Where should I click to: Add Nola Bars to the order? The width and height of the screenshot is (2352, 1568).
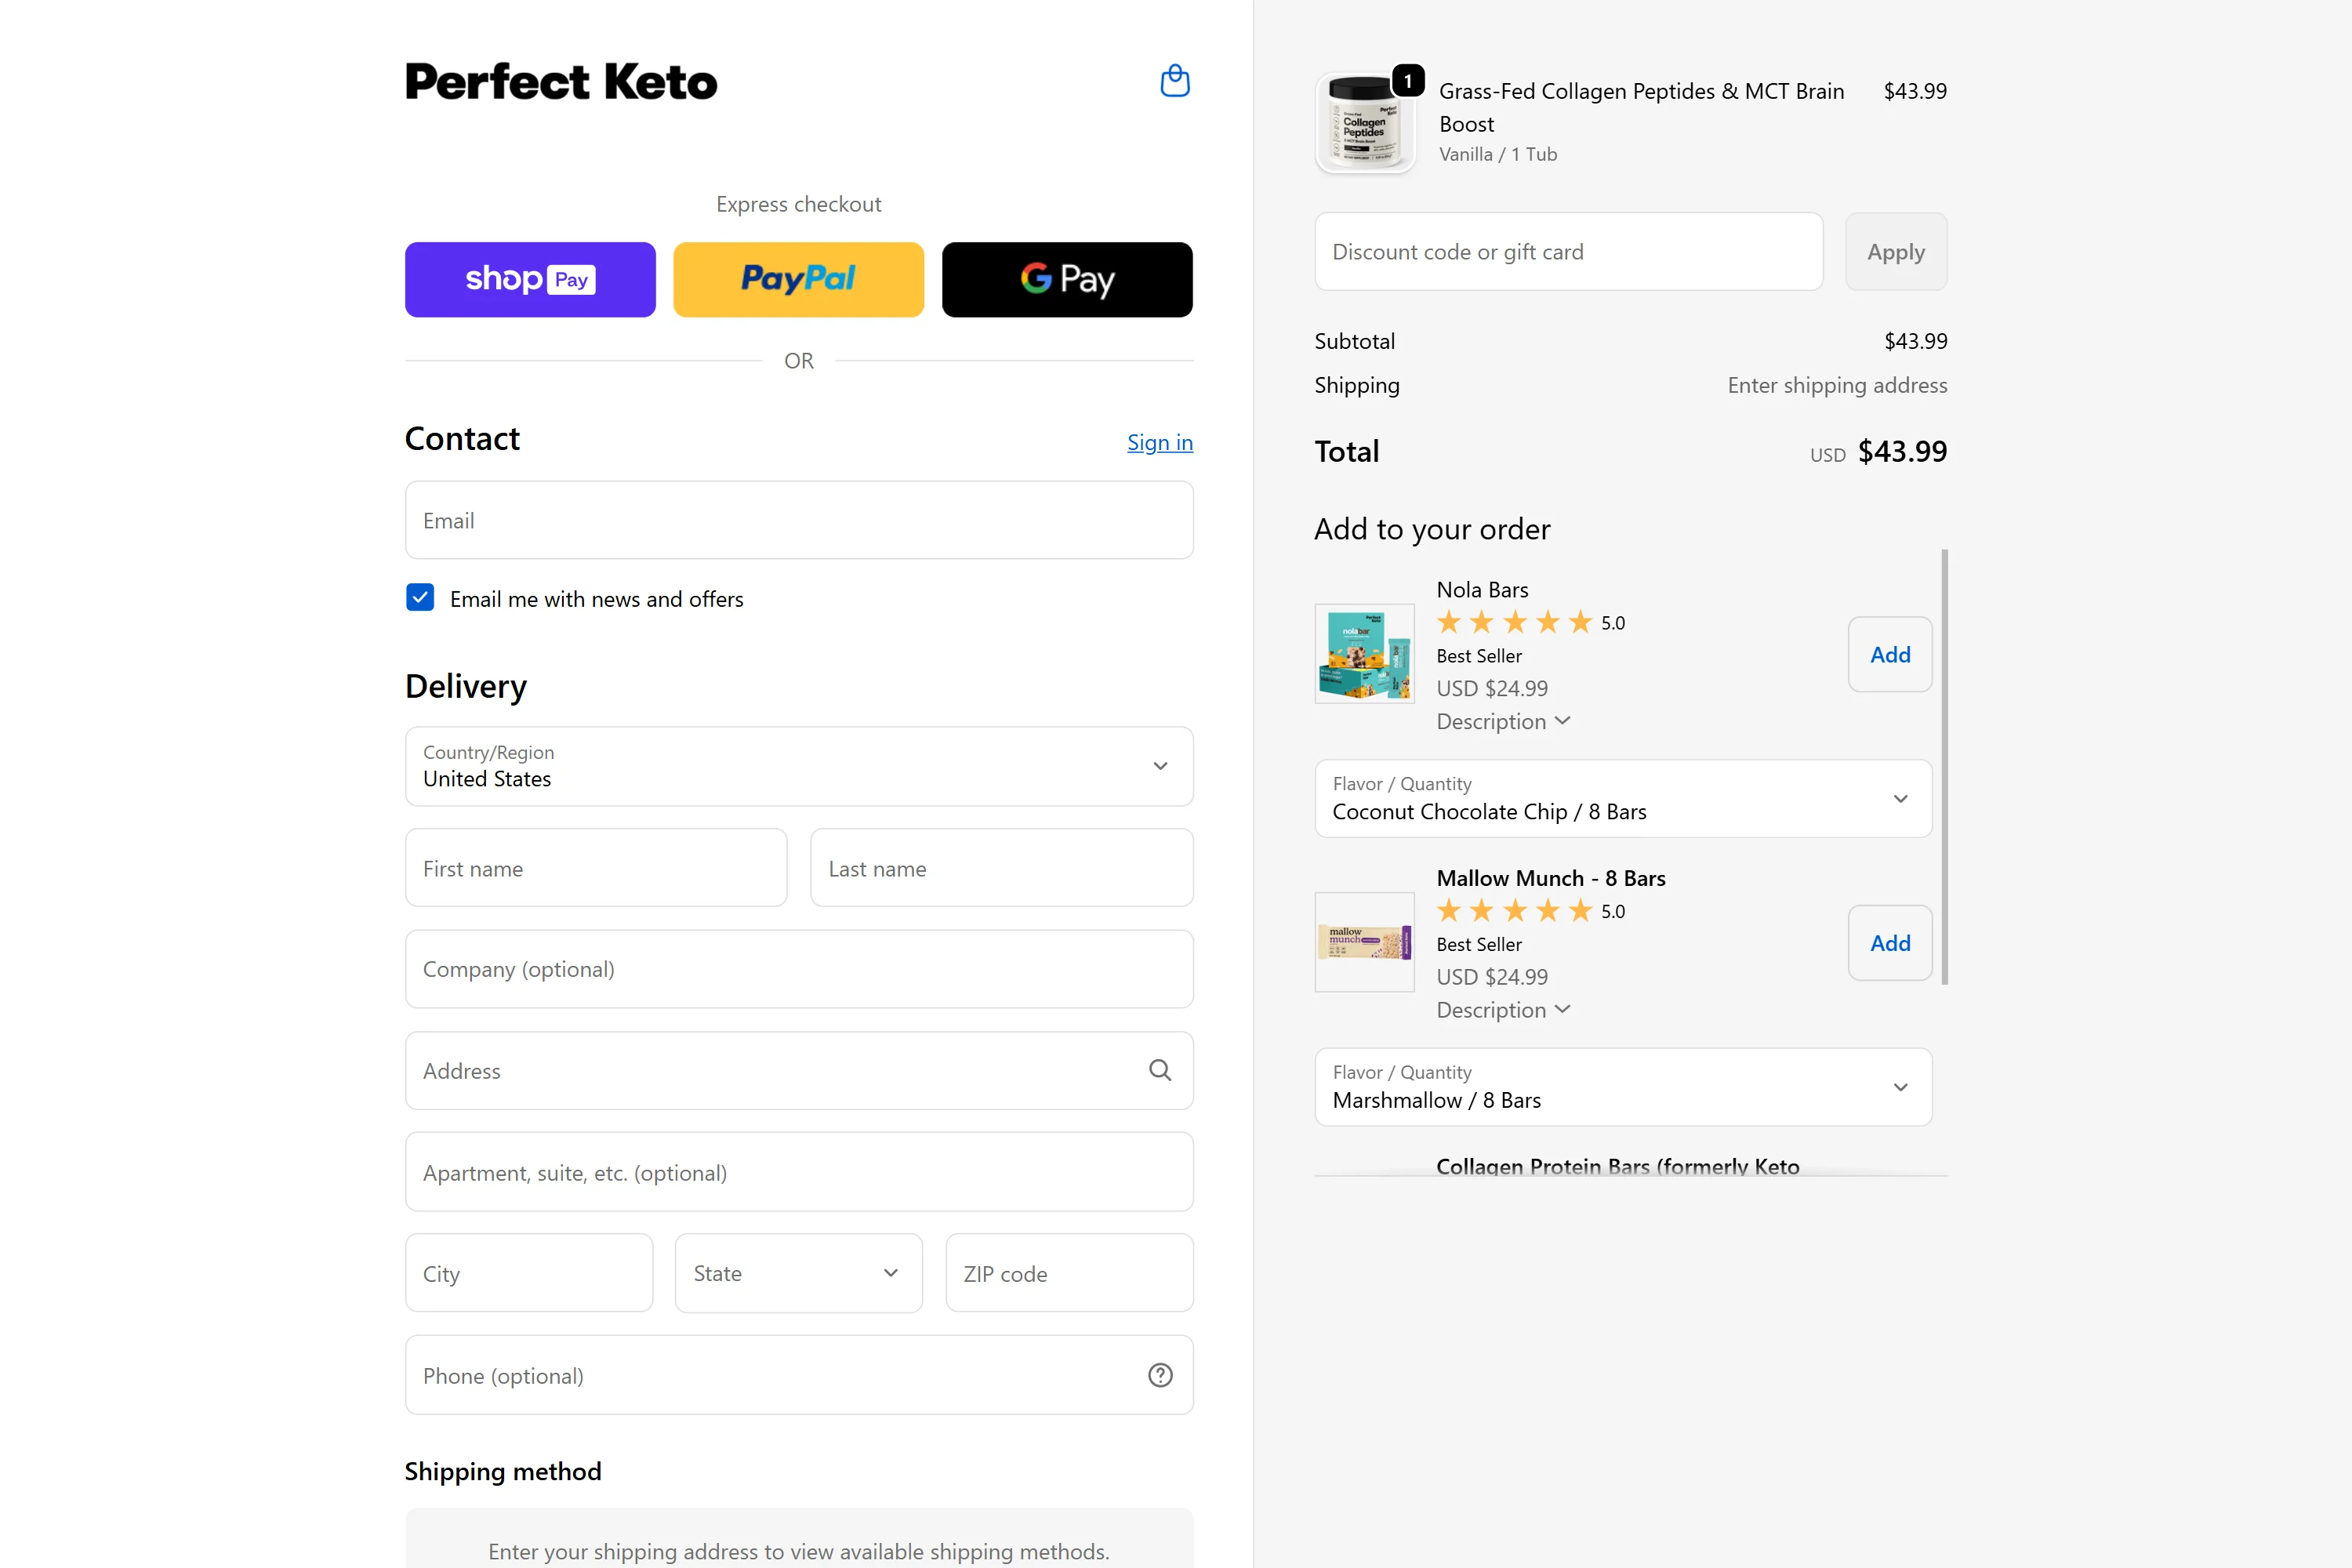tap(1889, 654)
